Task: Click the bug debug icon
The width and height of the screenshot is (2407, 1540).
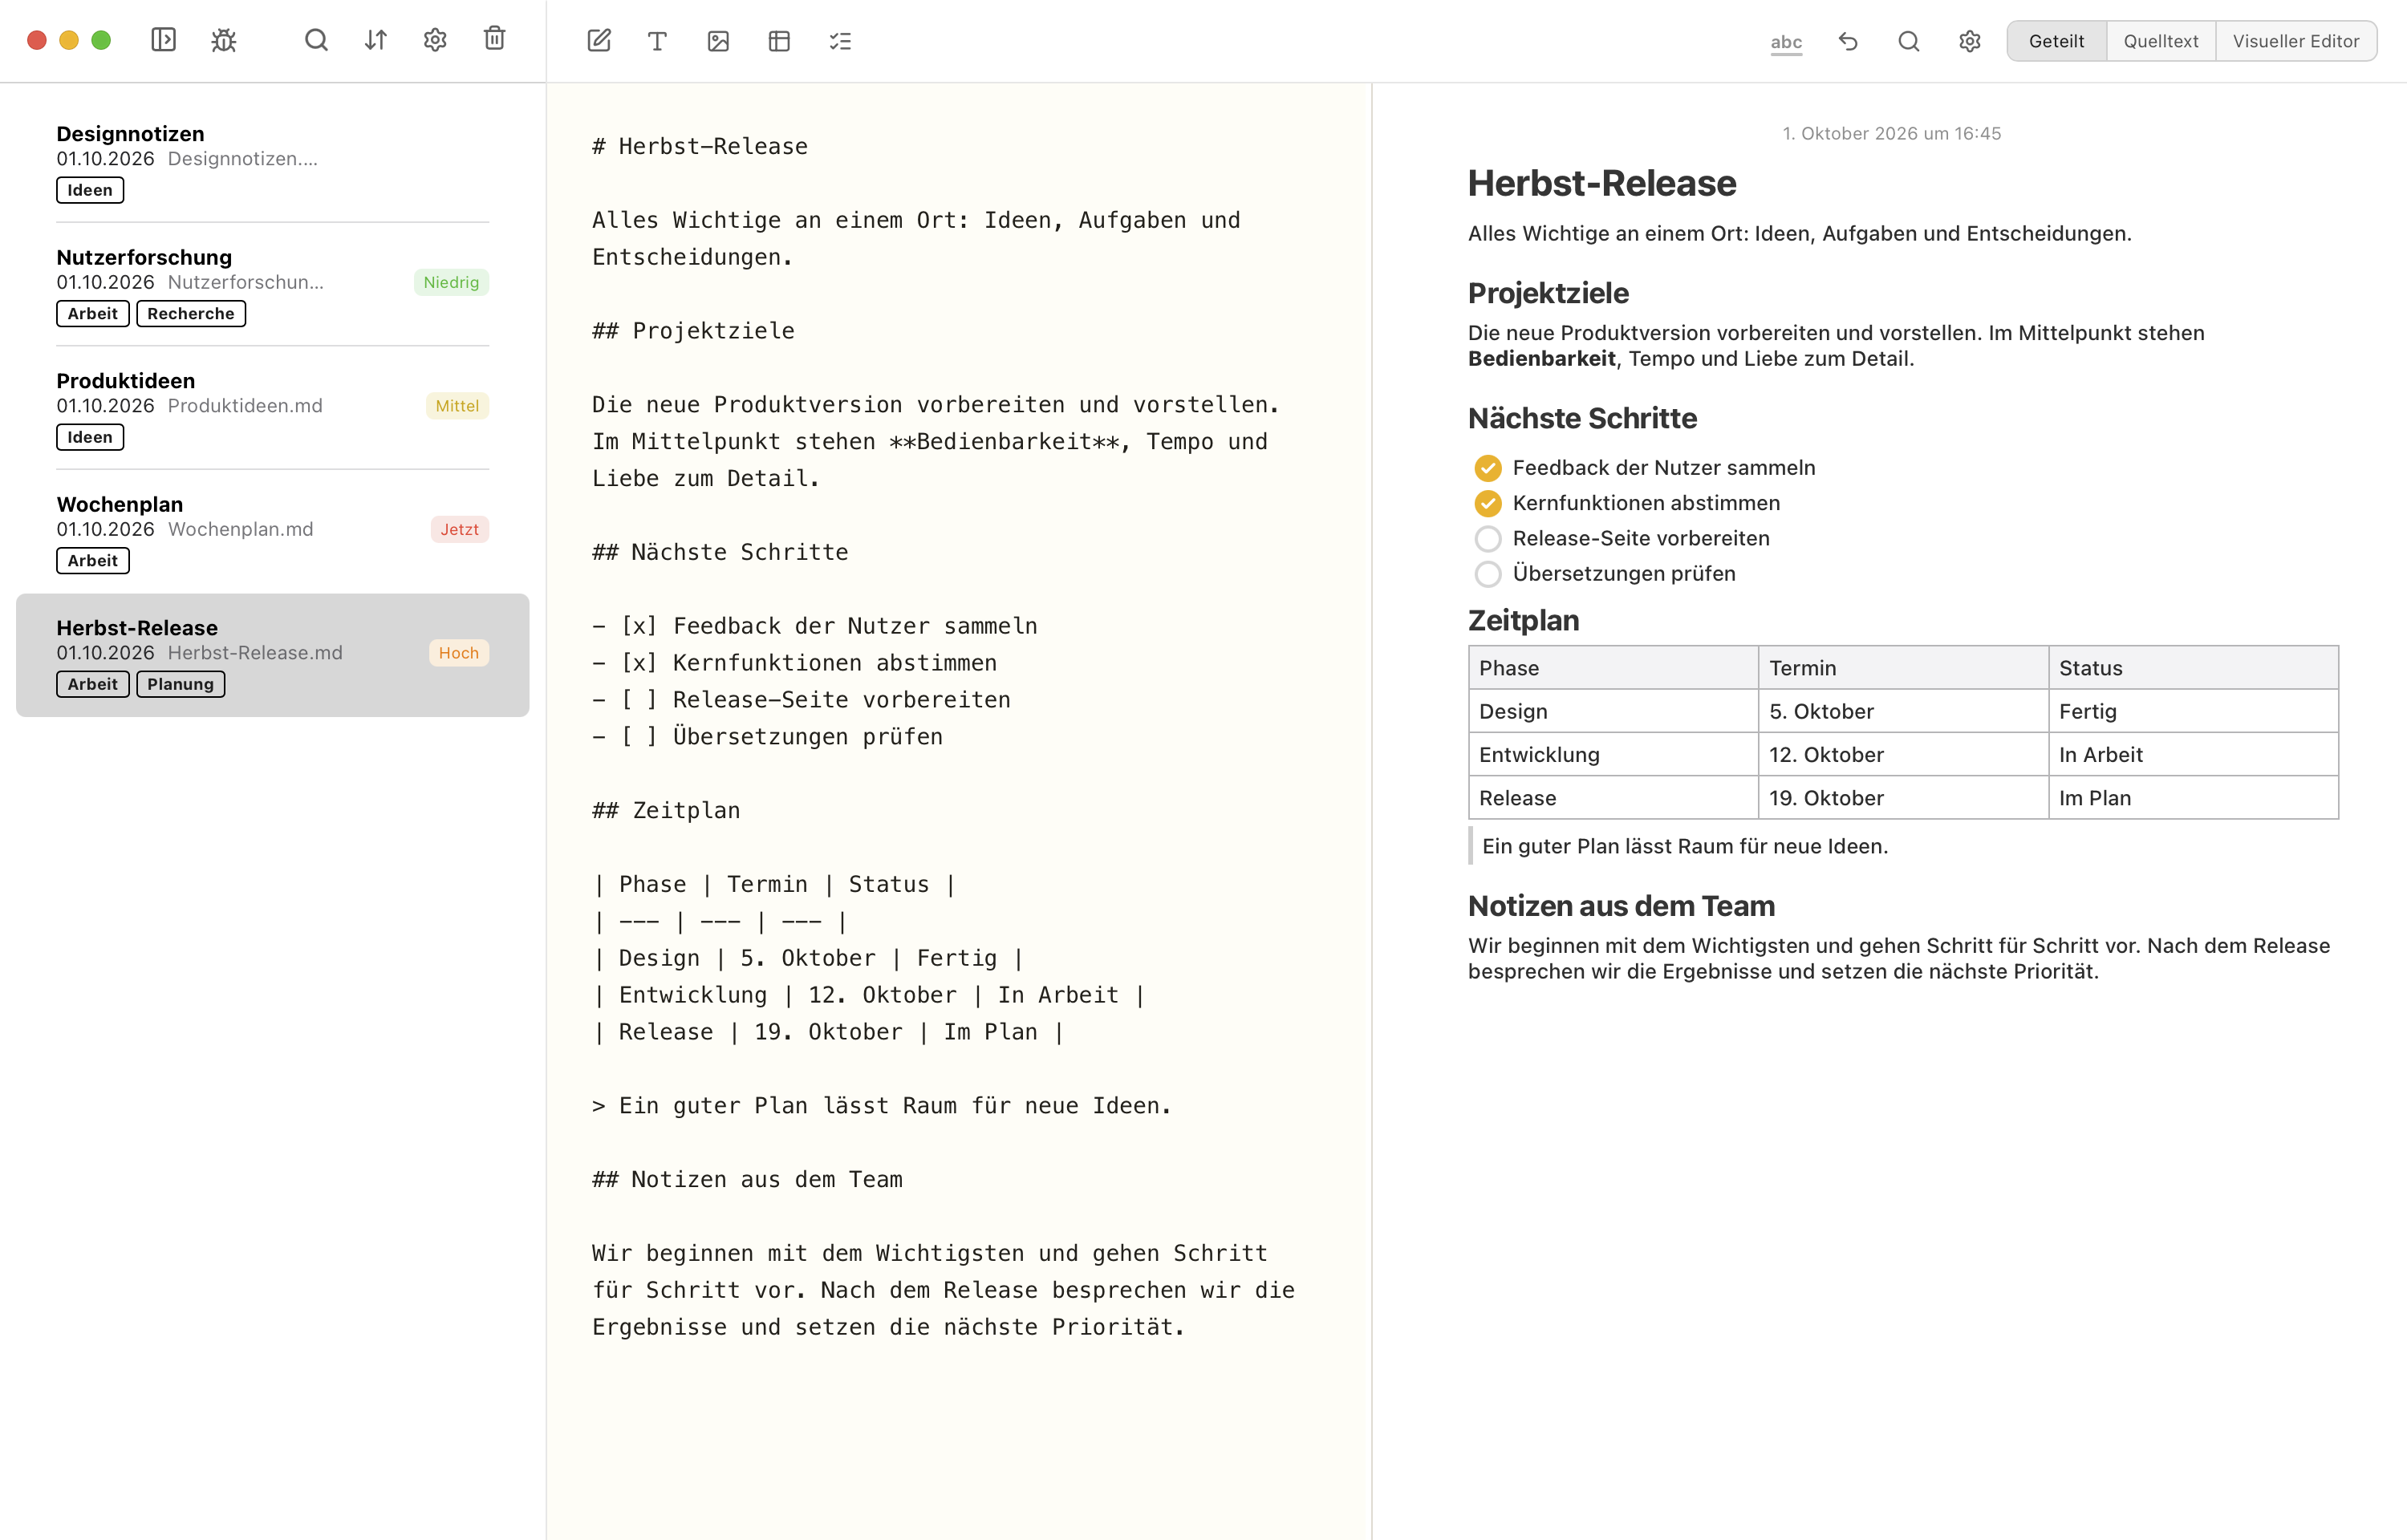Action: coord(224,40)
